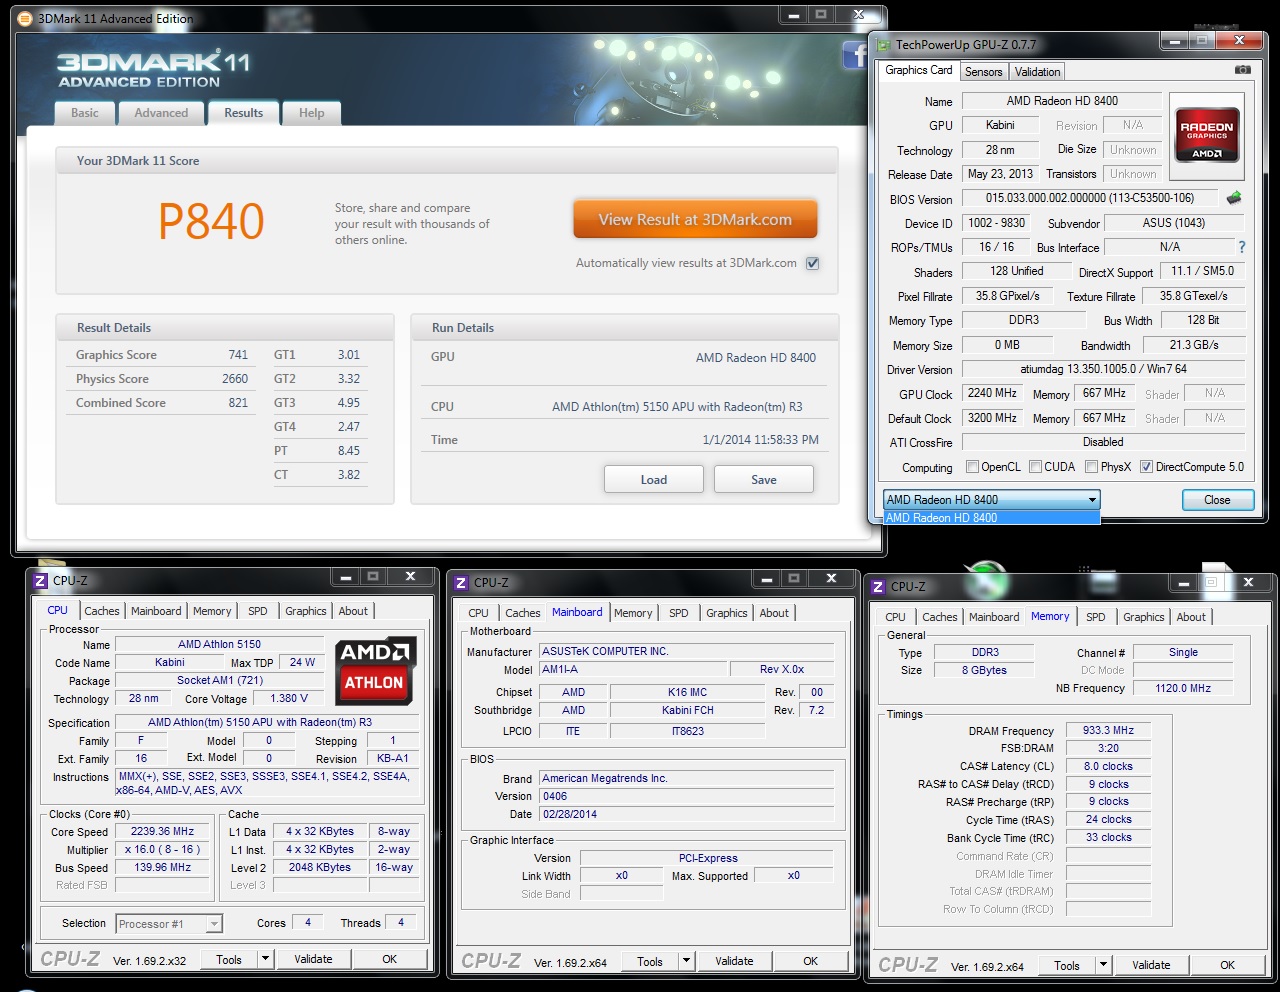The width and height of the screenshot is (1280, 992).
Task: Open the GPU selector dropdown in GPU-Z
Action: (x=1092, y=500)
